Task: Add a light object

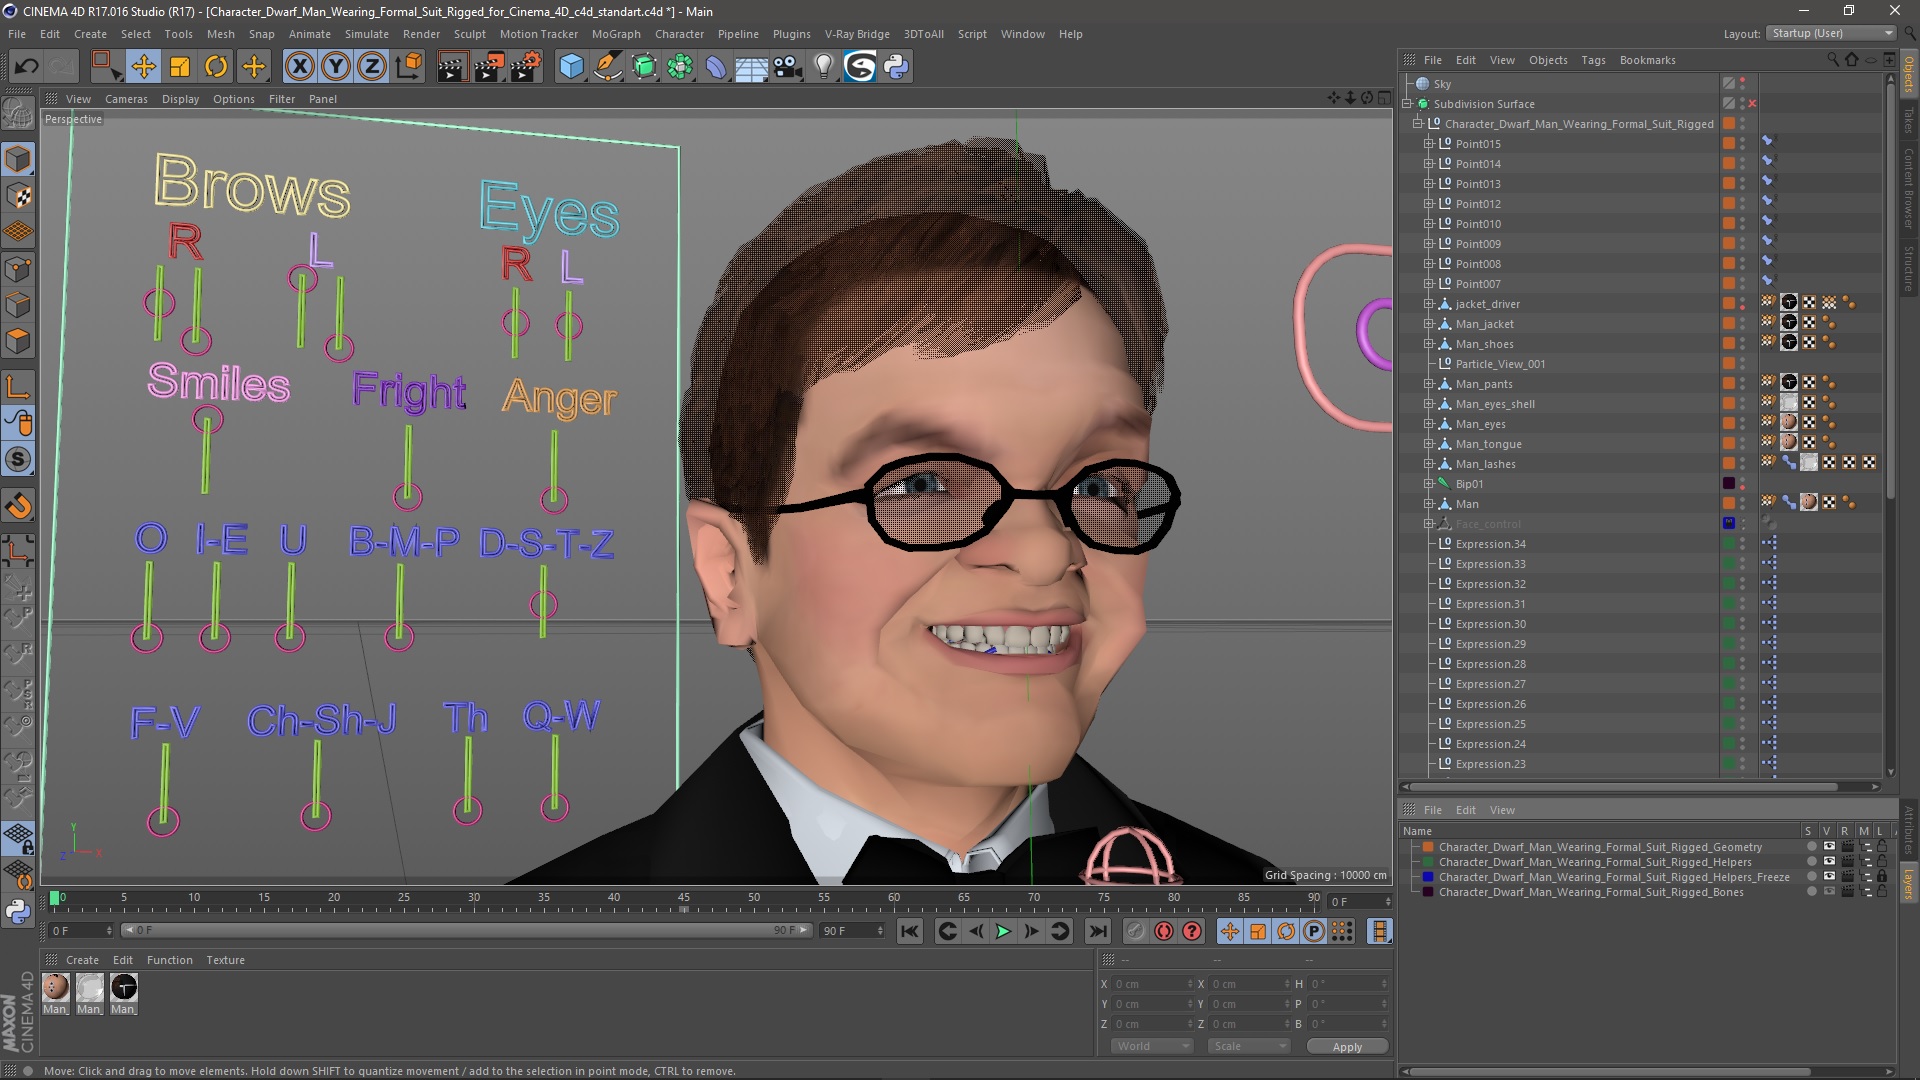Action: pyautogui.click(x=824, y=67)
